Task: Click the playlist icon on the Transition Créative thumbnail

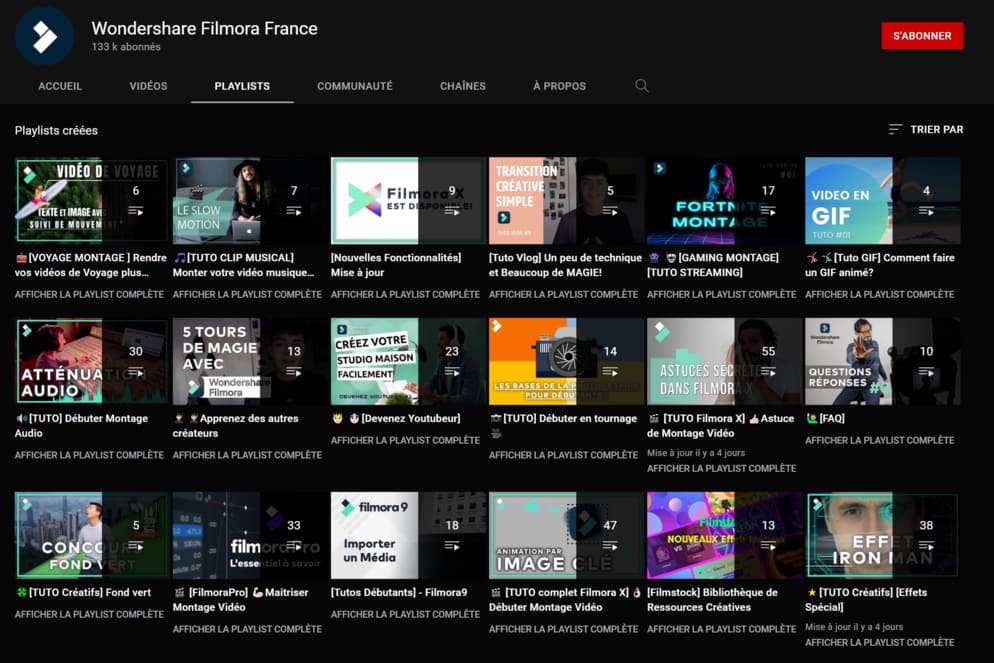Action: [x=610, y=211]
